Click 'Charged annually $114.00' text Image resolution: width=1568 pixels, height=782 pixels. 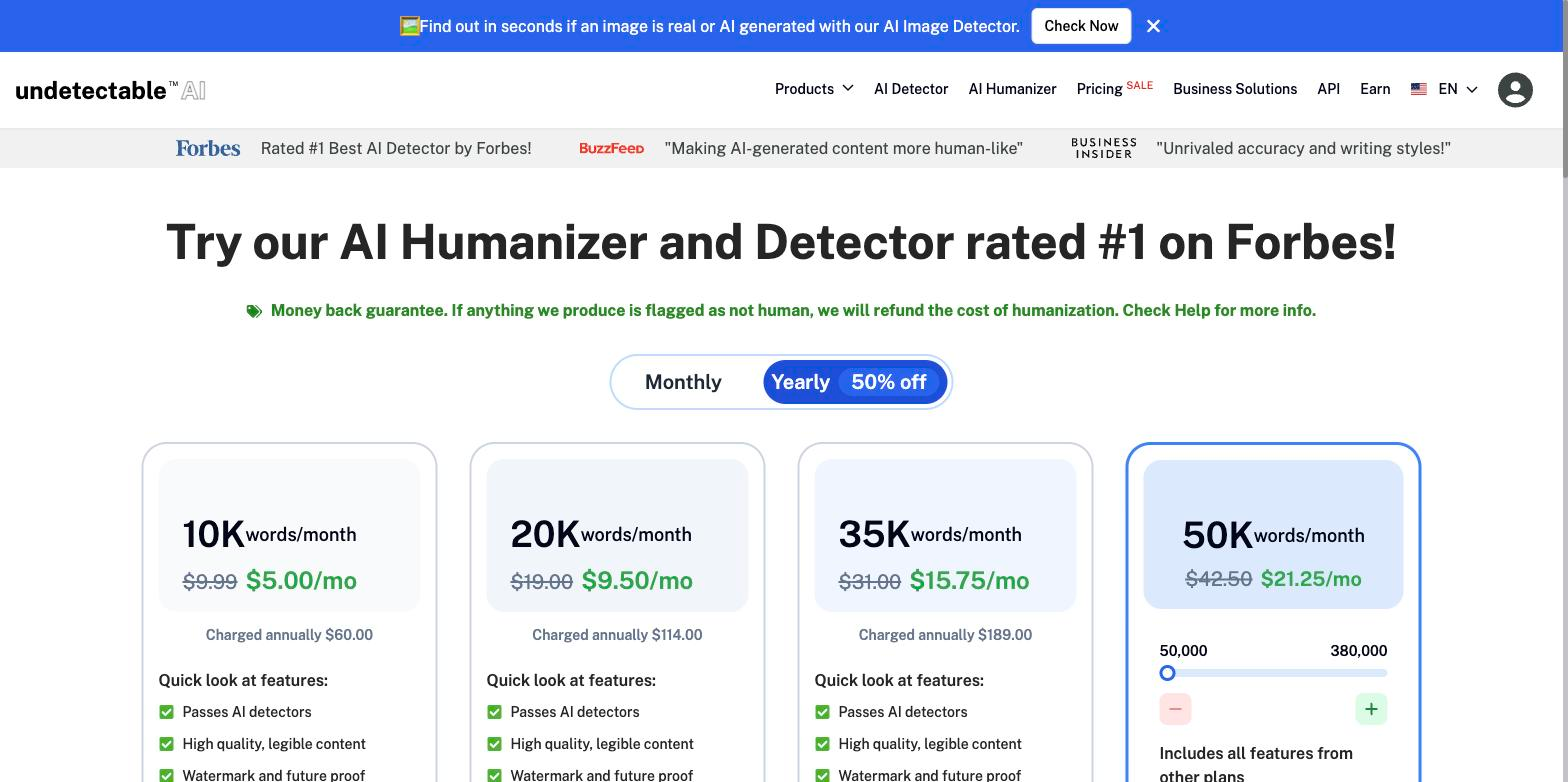click(x=617, y=635)
